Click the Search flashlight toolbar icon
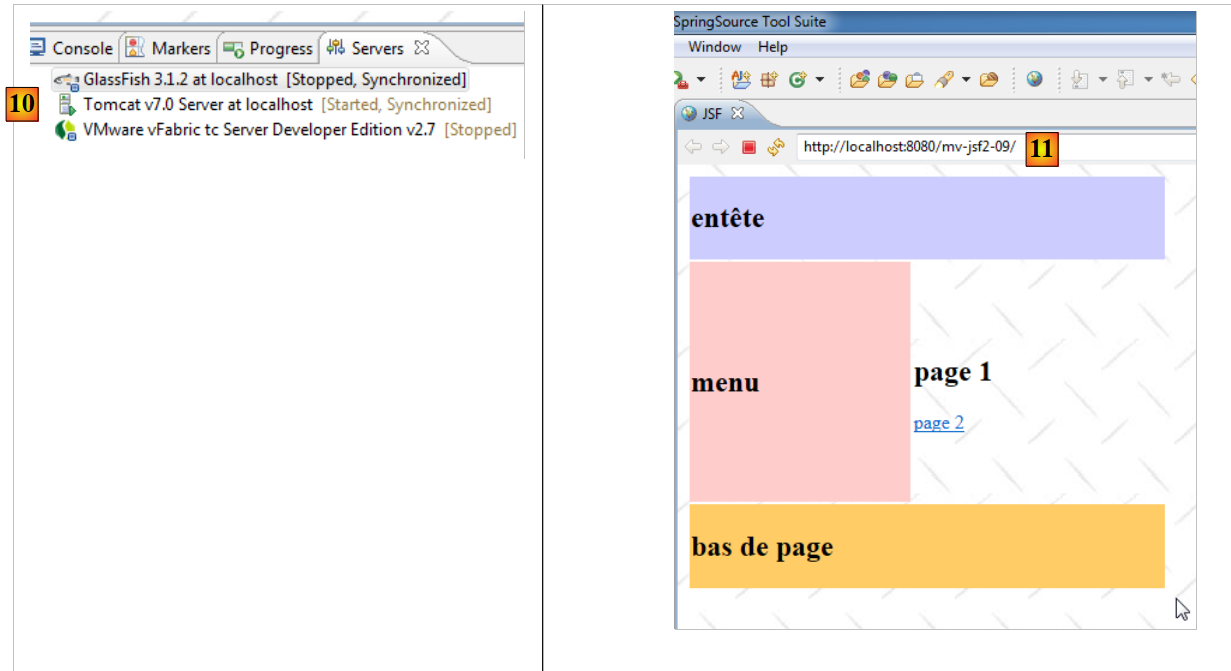1231x671 pixels. 942,80
